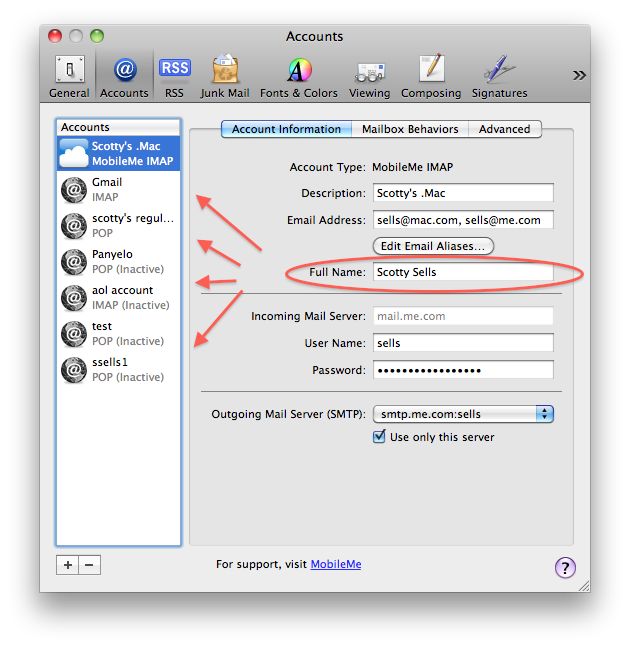Open Fonts & Colors preferences

(x=299, y=76)
